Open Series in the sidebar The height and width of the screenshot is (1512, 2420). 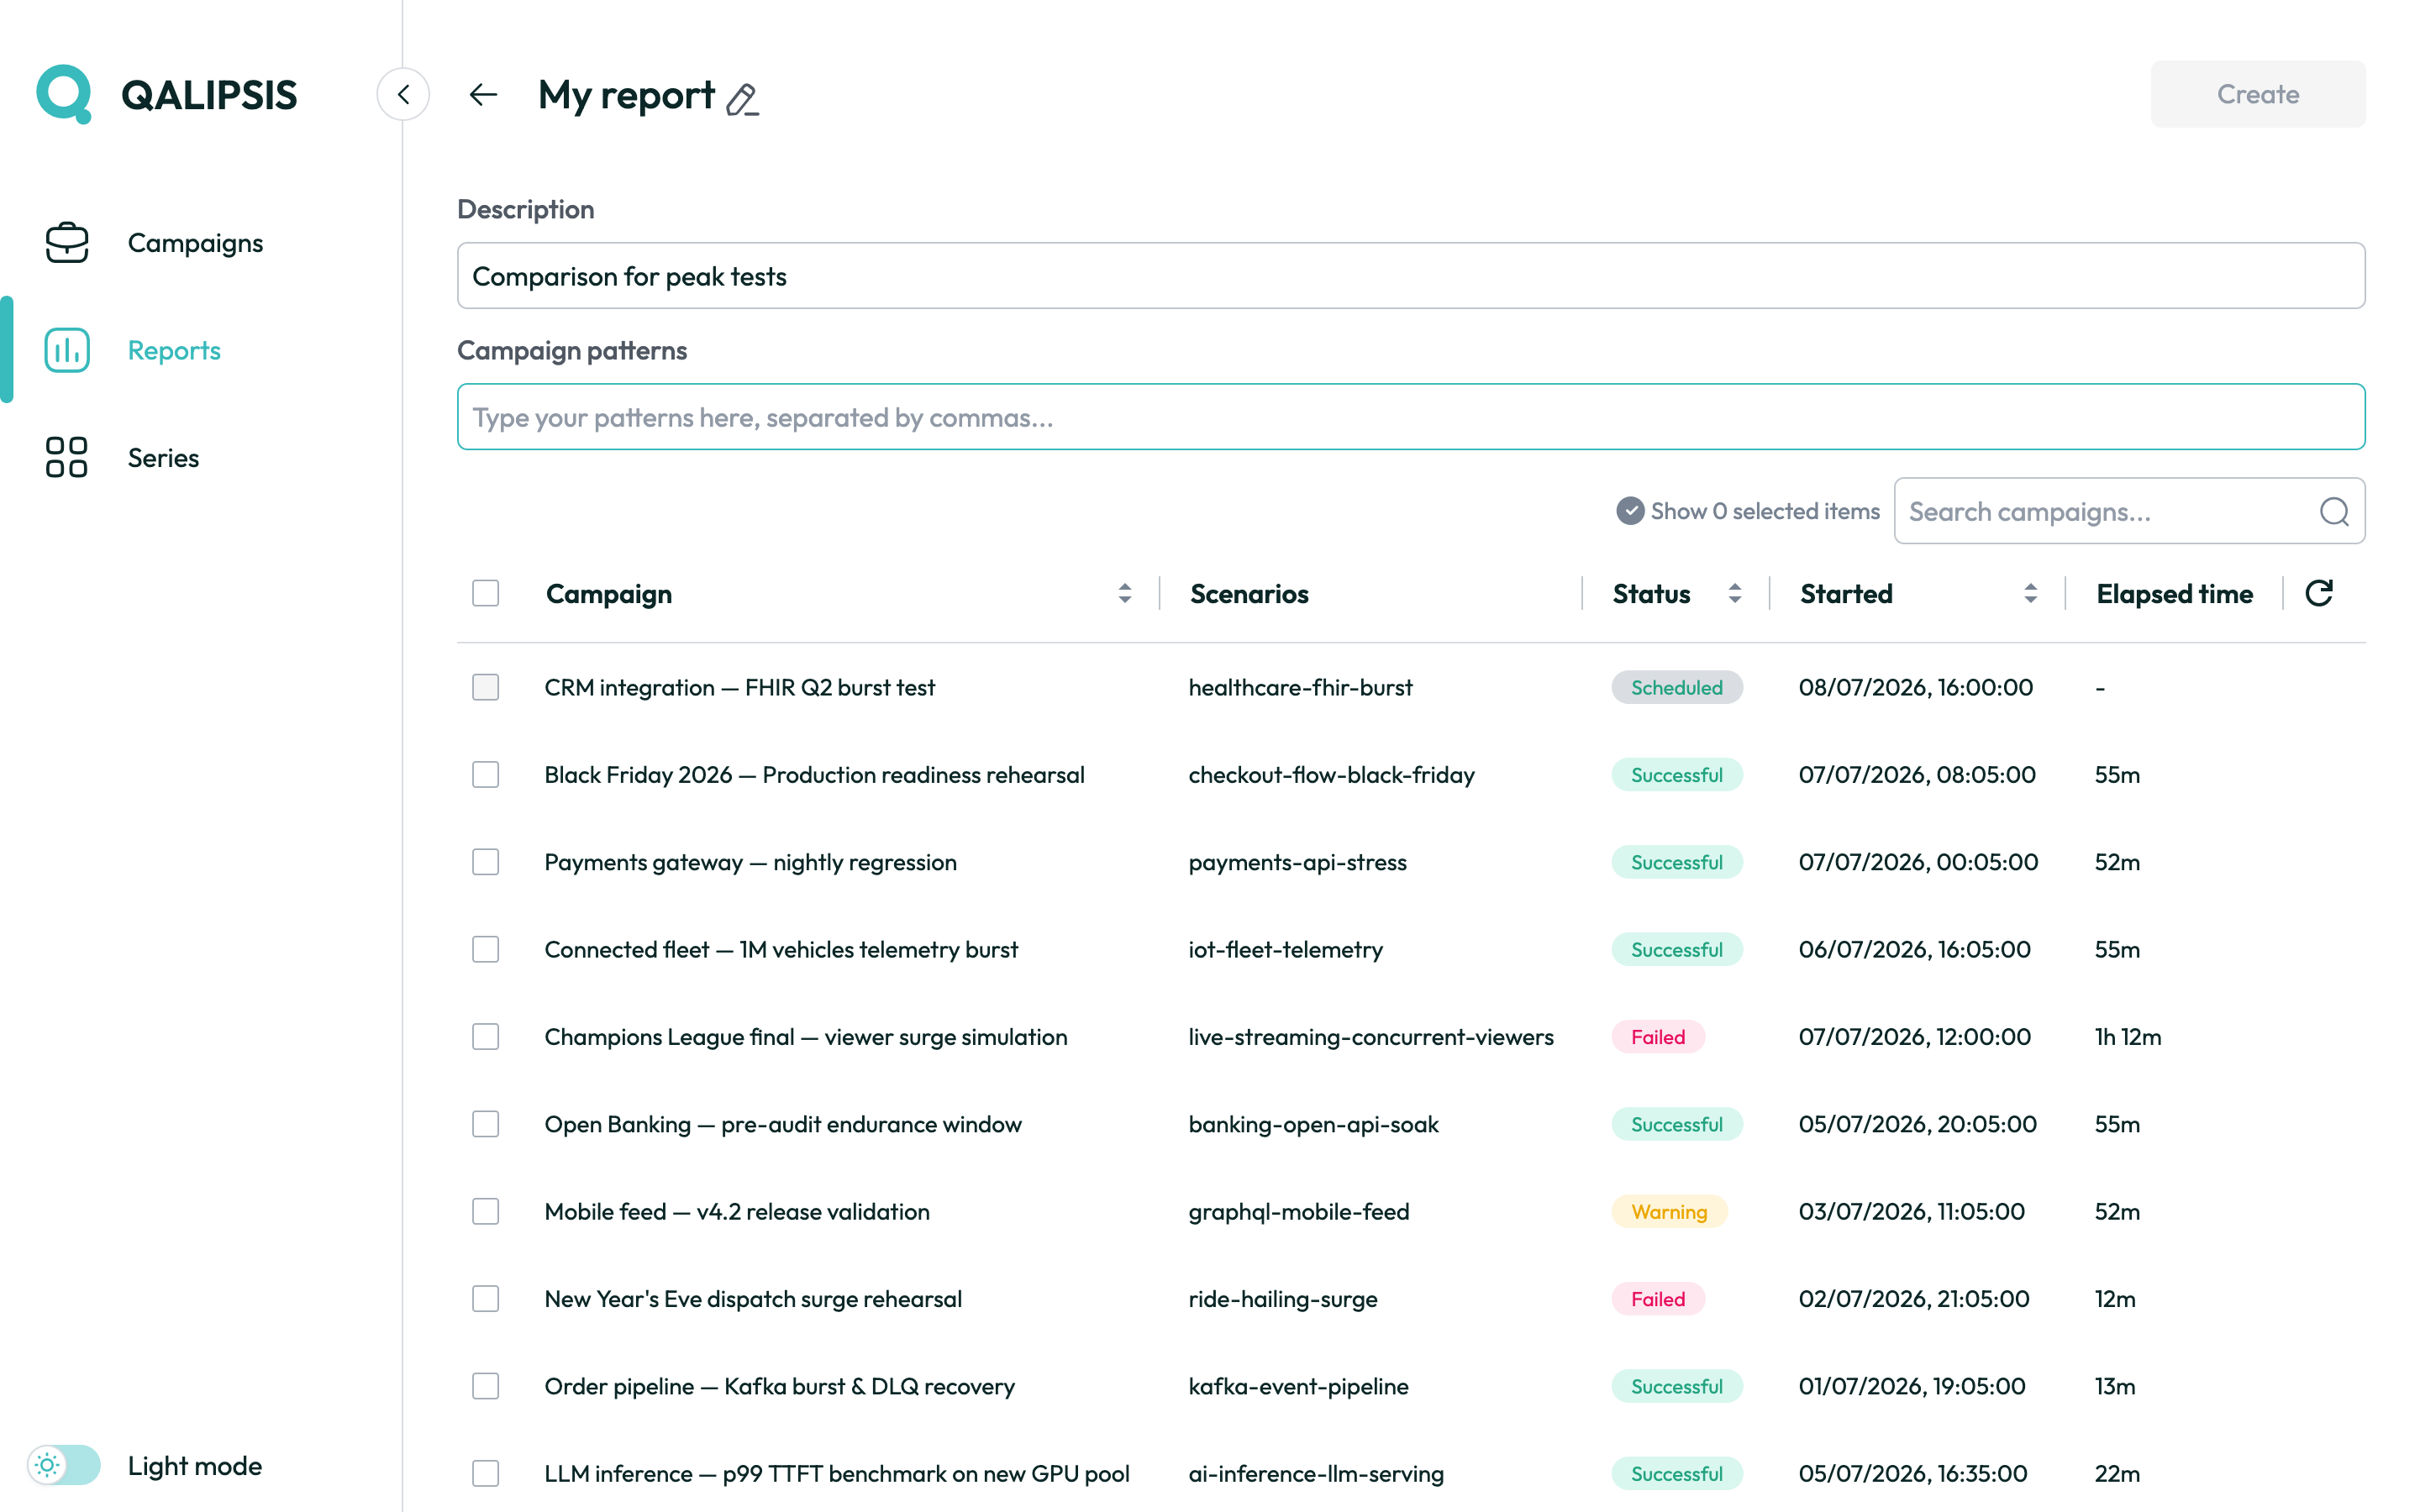click(x=163, y=457)
